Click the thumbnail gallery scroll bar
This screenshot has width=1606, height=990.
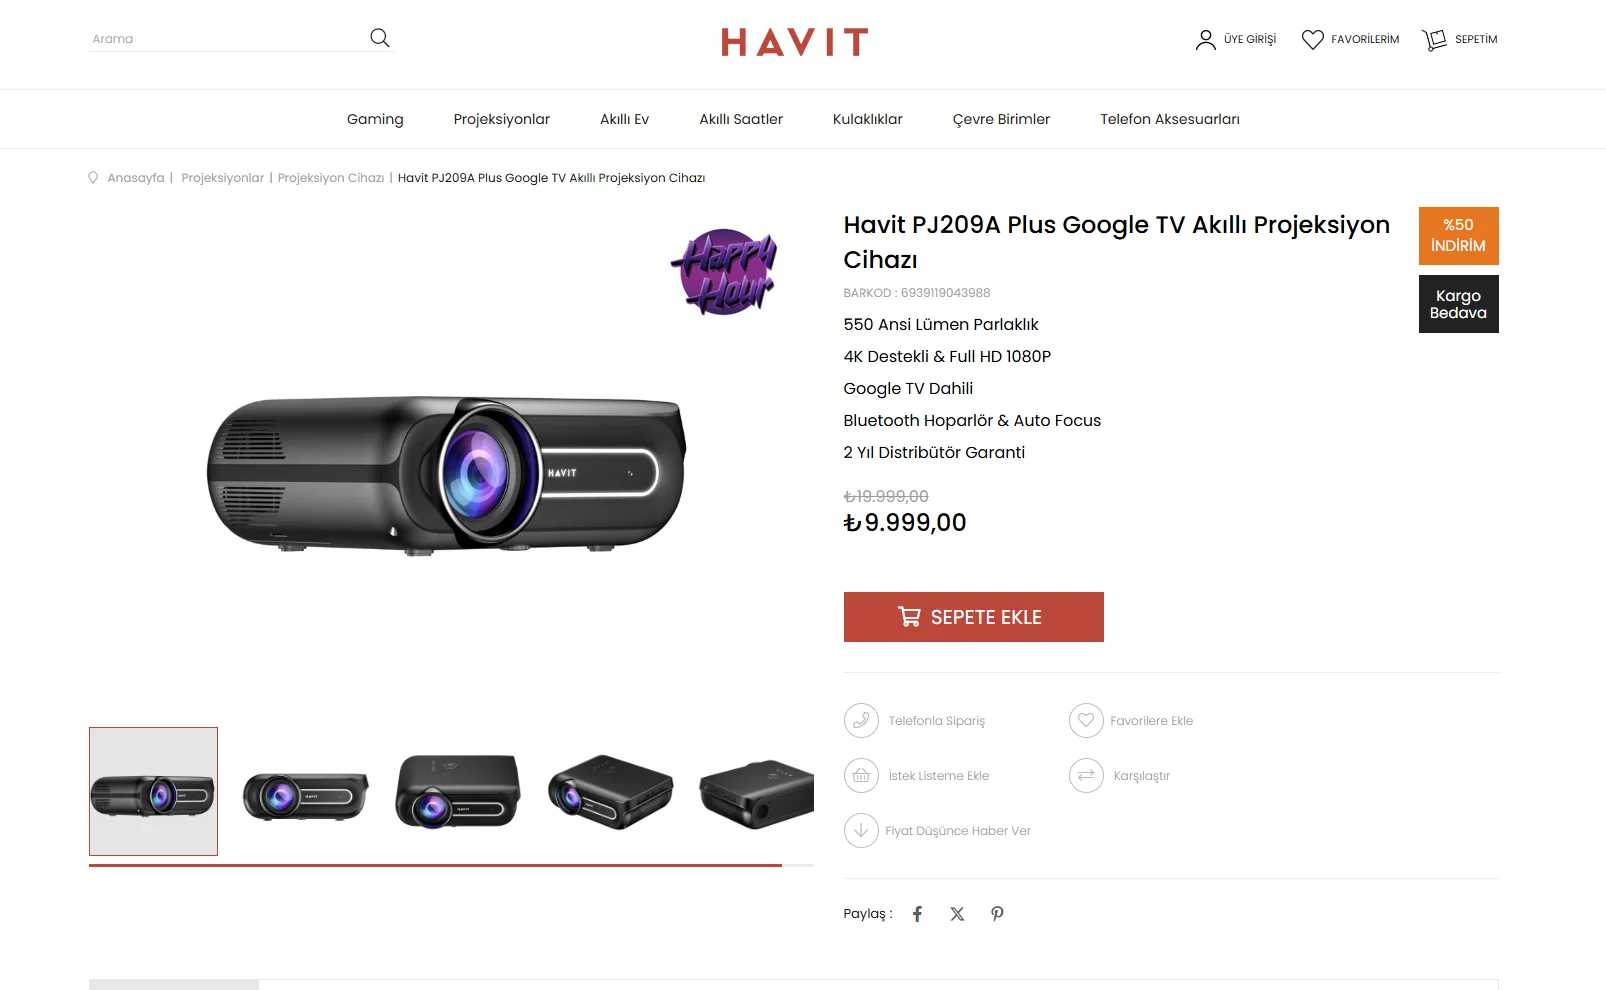pyautogui.click(x=451, y=865)
